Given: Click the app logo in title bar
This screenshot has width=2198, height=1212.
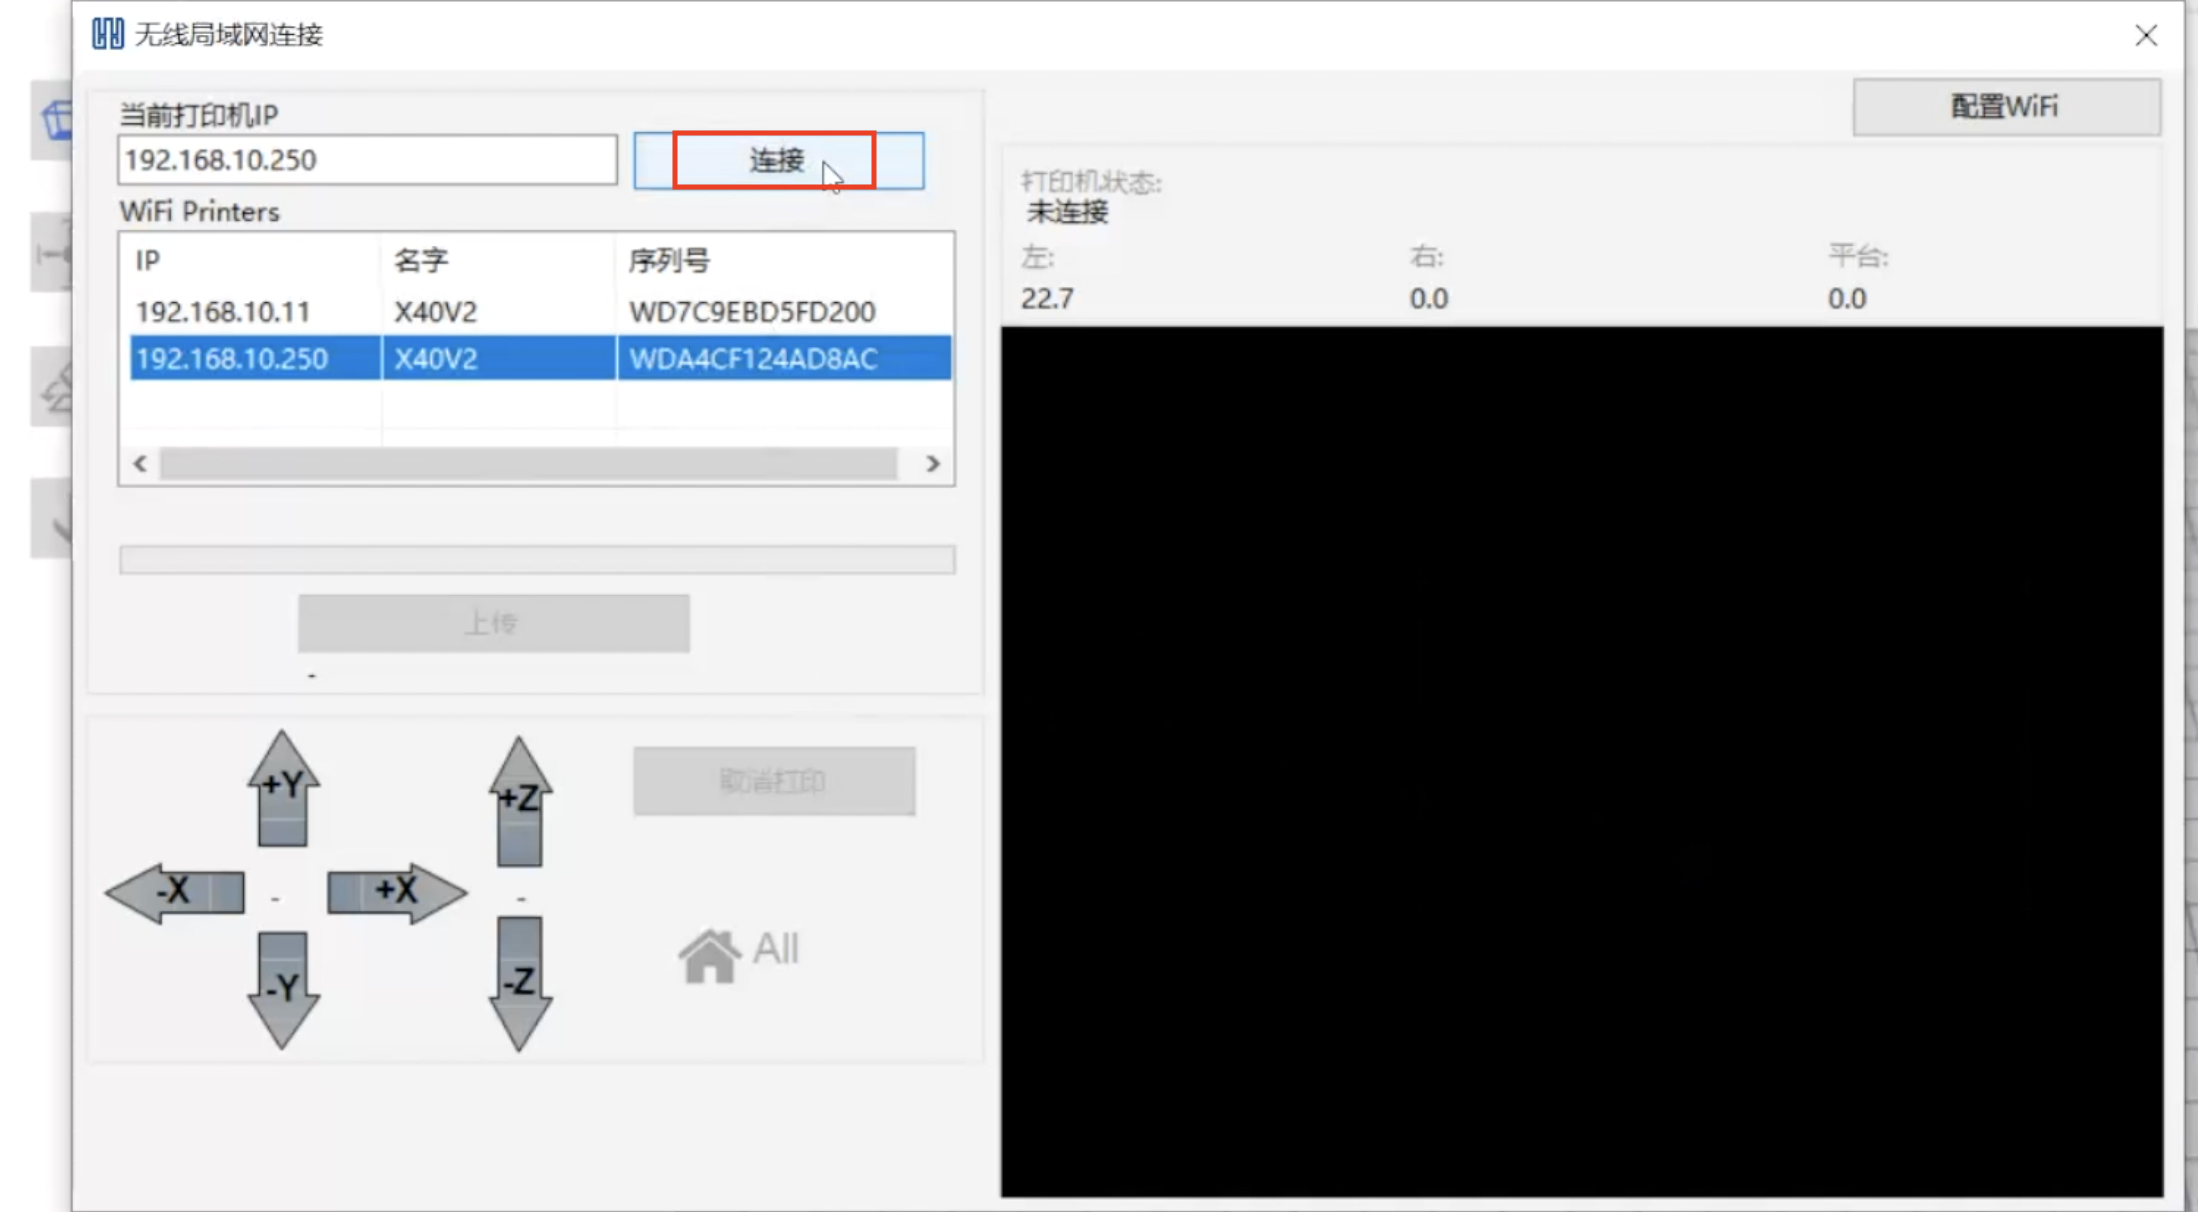Looking at the screenshot, I should 107,34.
